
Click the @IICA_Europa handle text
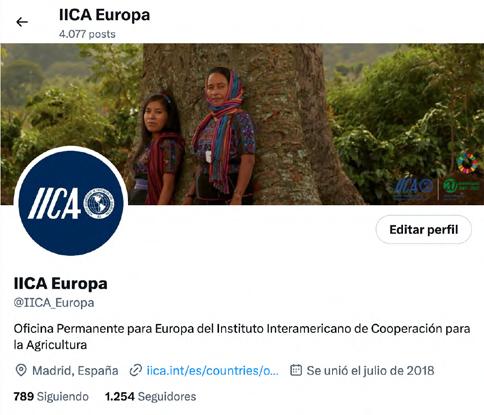point(54,303)
